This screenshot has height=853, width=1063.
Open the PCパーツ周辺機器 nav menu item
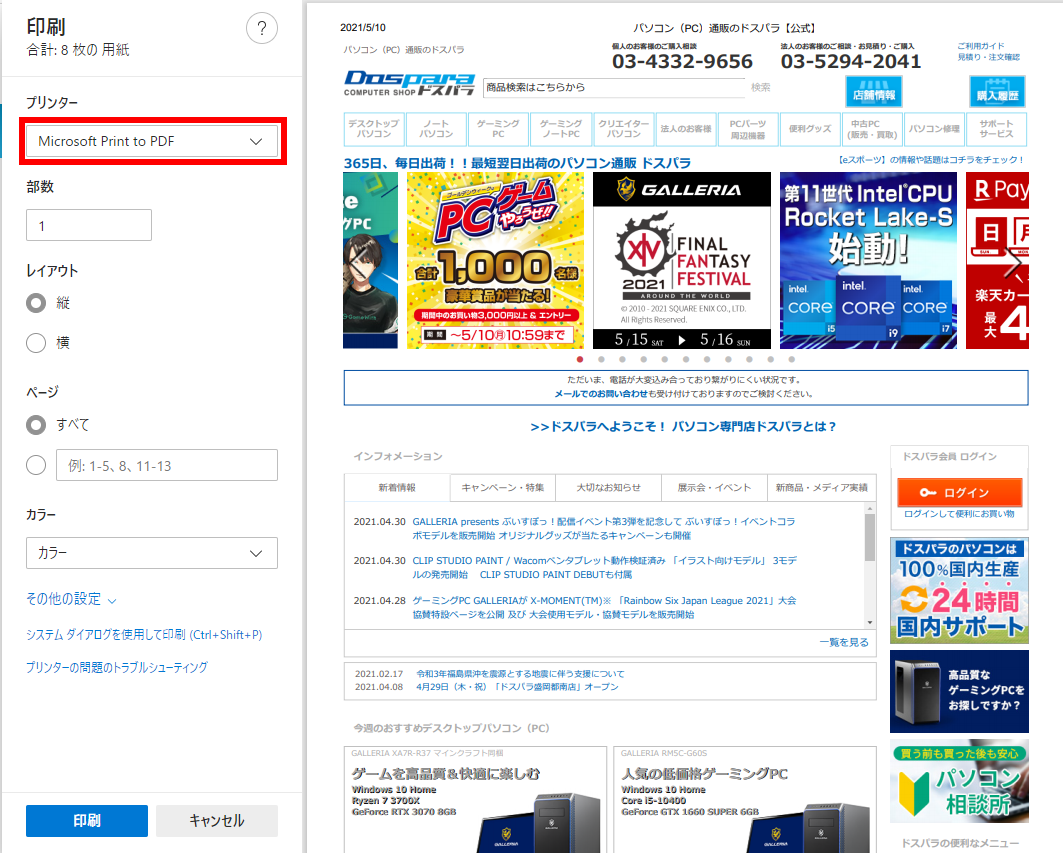[748, 129]
